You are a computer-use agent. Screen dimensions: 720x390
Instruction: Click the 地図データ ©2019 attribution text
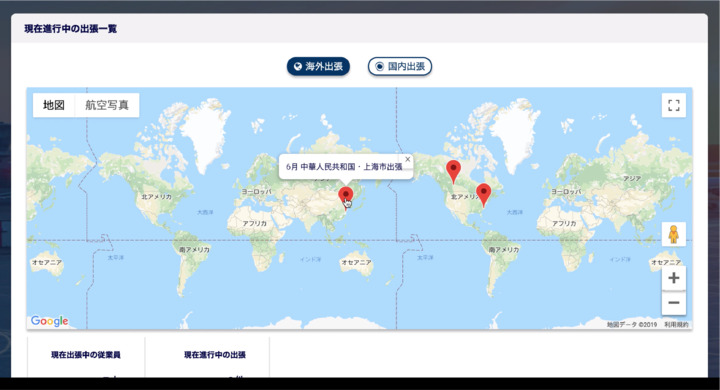pyautogui.click(x=632, y=325)
